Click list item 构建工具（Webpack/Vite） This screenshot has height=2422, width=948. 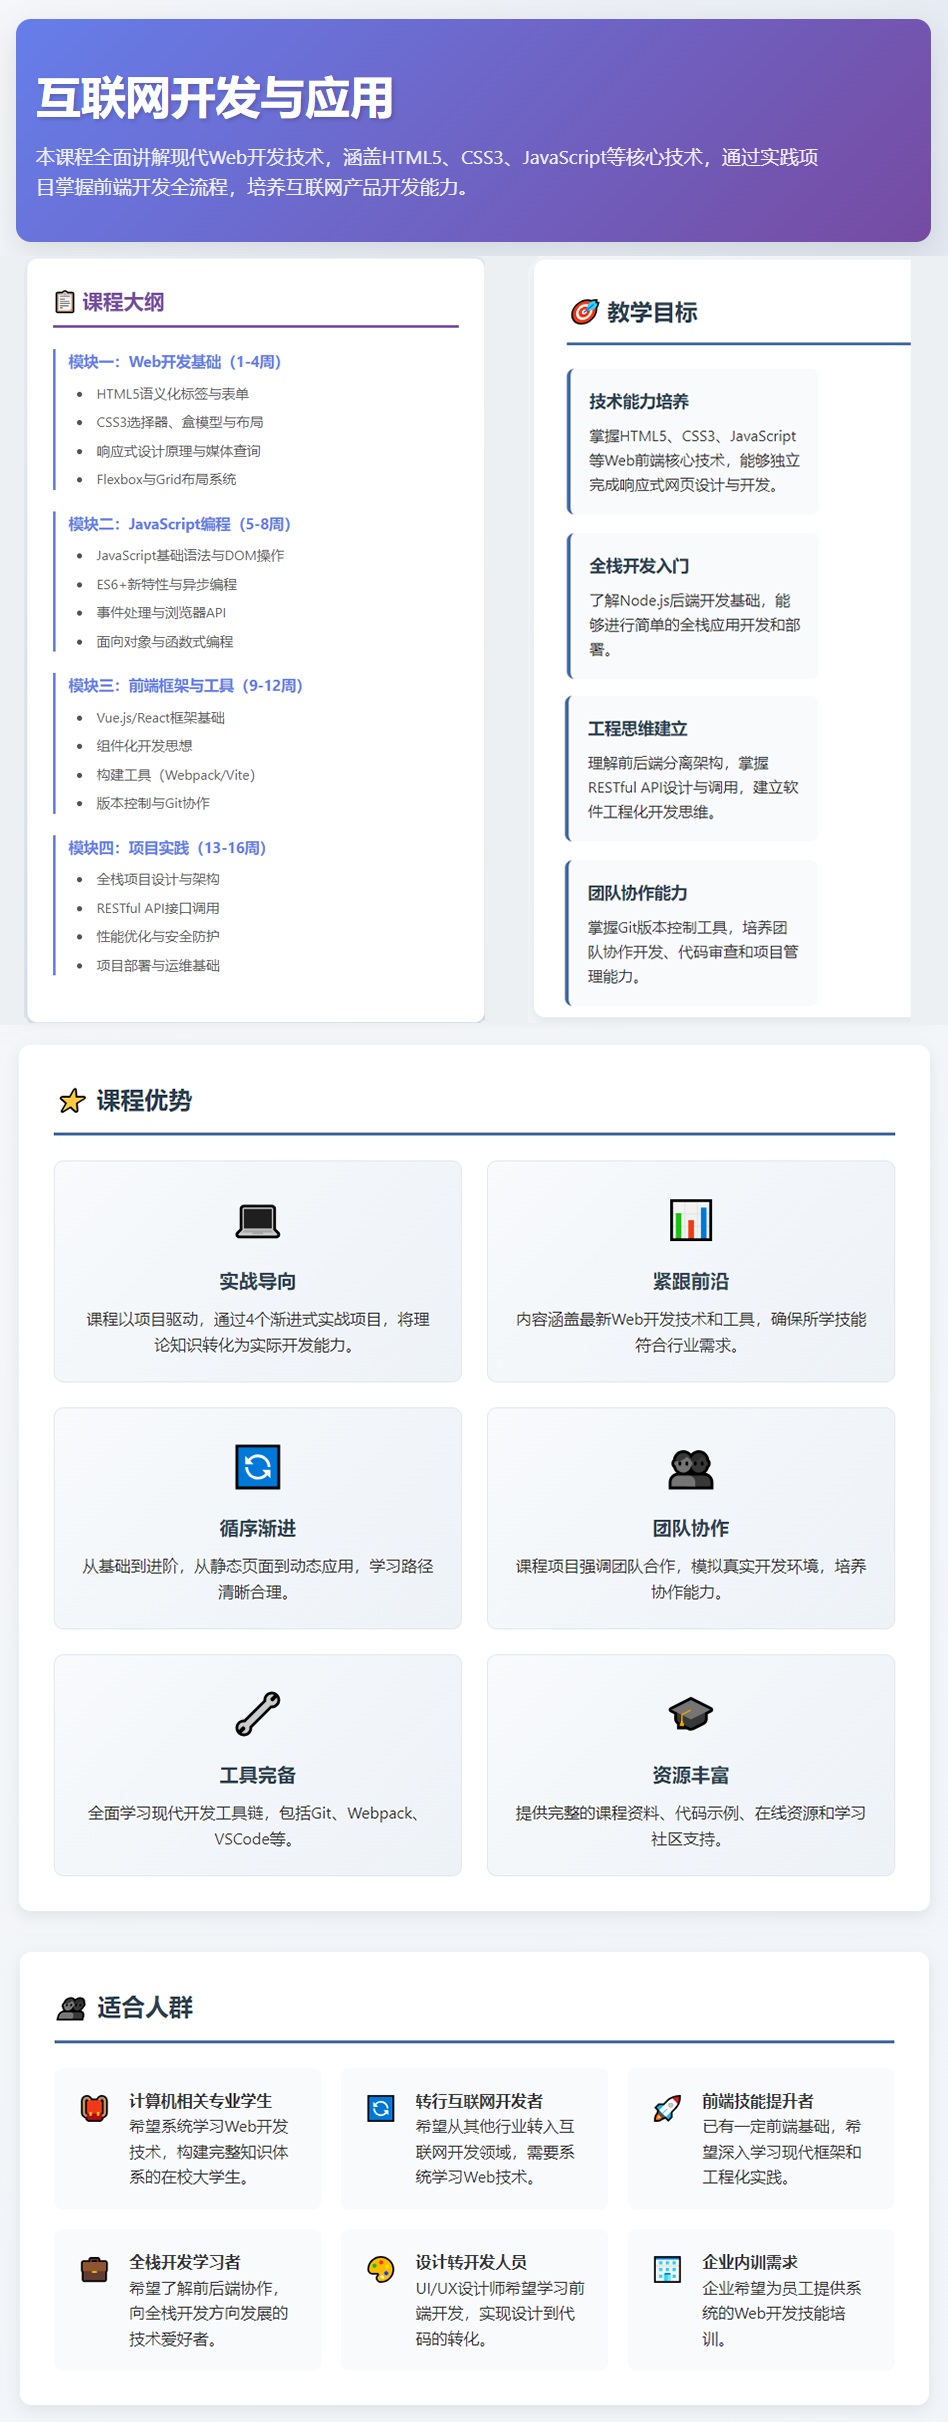[176, 775]
